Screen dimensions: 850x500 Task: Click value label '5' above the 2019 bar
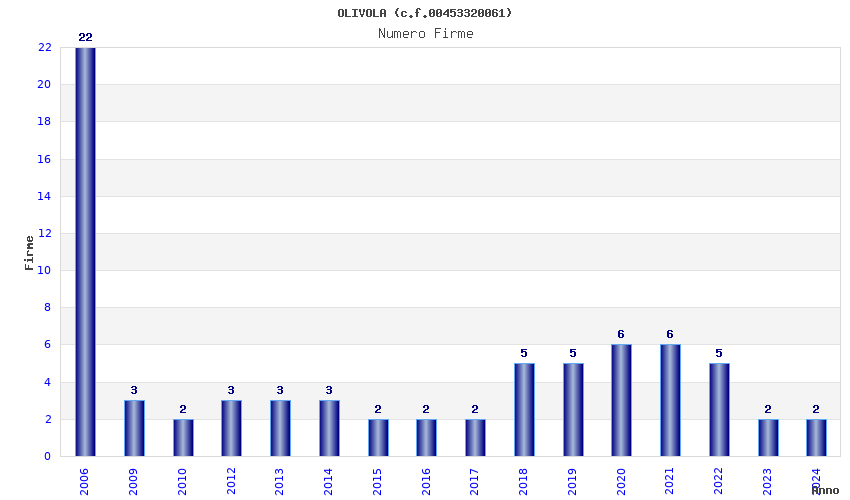pyautogui.click(x=573, y=354)
